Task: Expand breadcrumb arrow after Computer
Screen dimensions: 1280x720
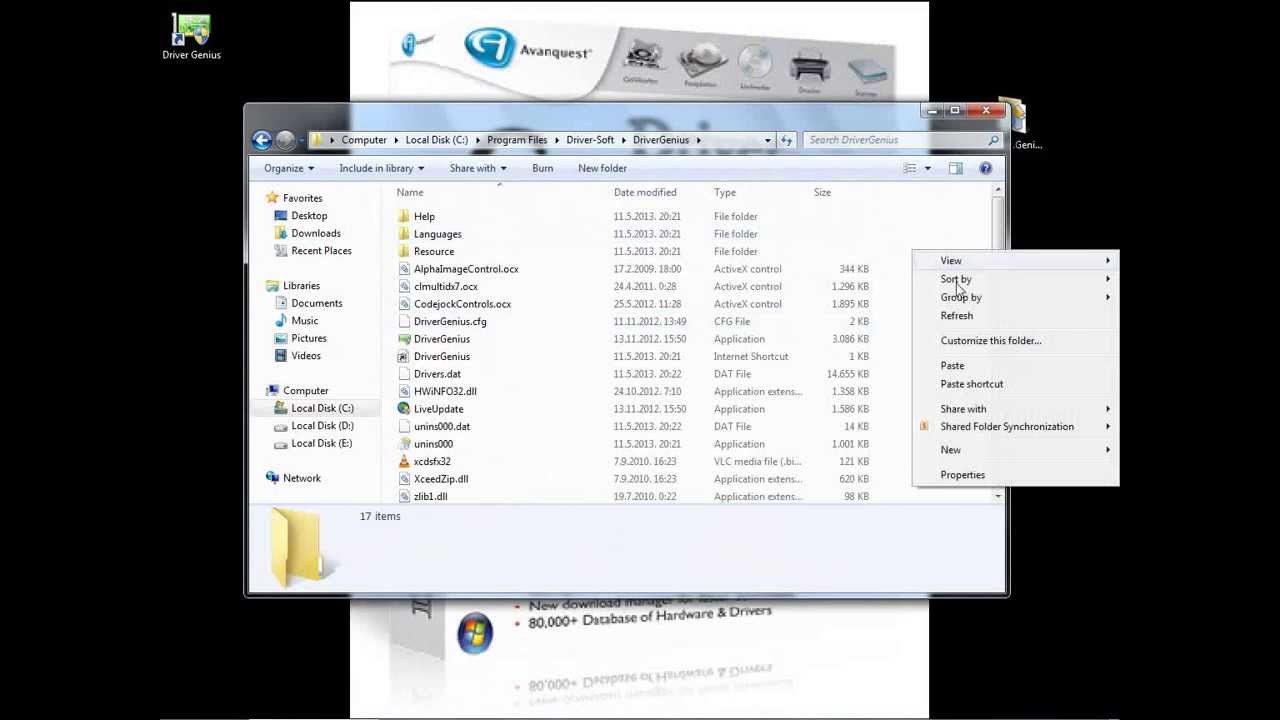Action: coord(396,140)
